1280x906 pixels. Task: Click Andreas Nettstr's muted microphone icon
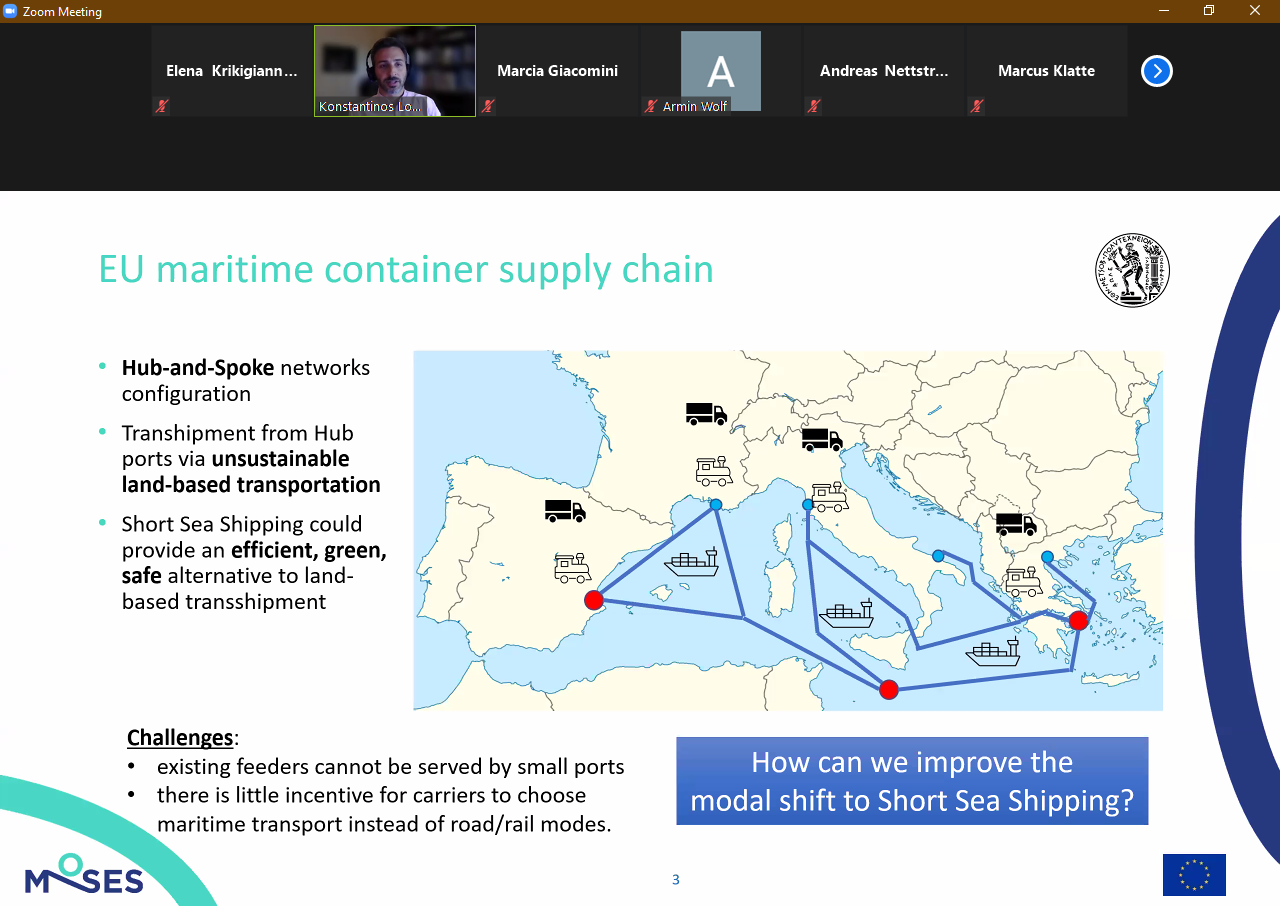(814, 105)
